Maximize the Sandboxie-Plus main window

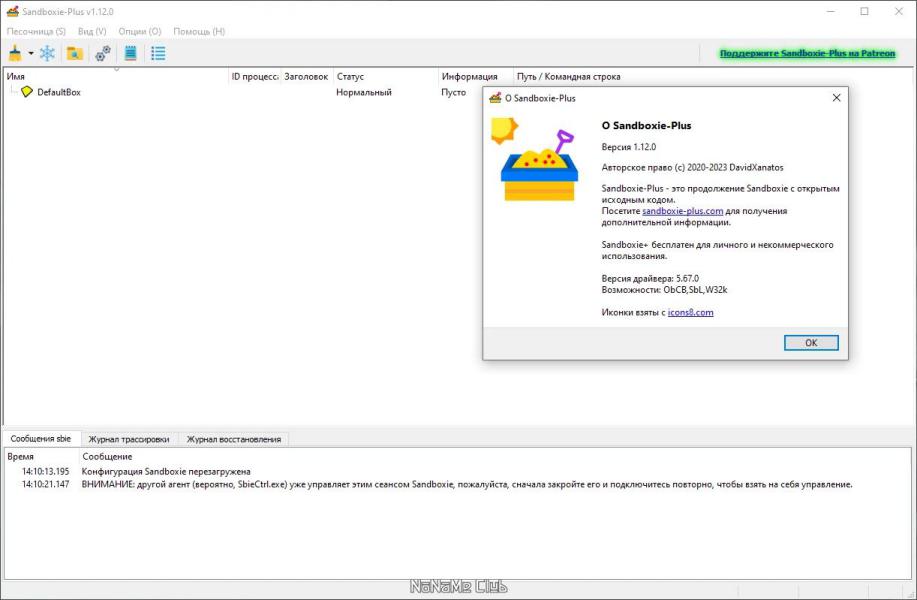click(864, 11)
